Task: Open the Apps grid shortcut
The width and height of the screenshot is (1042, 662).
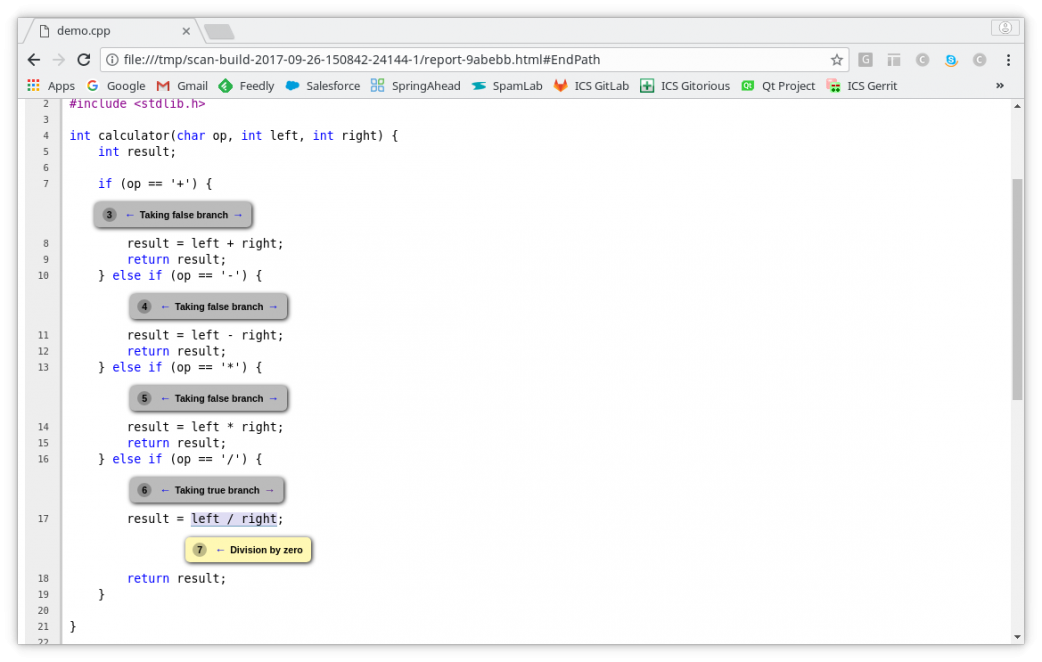Action: pyautogui.click(x=51, y=86)
